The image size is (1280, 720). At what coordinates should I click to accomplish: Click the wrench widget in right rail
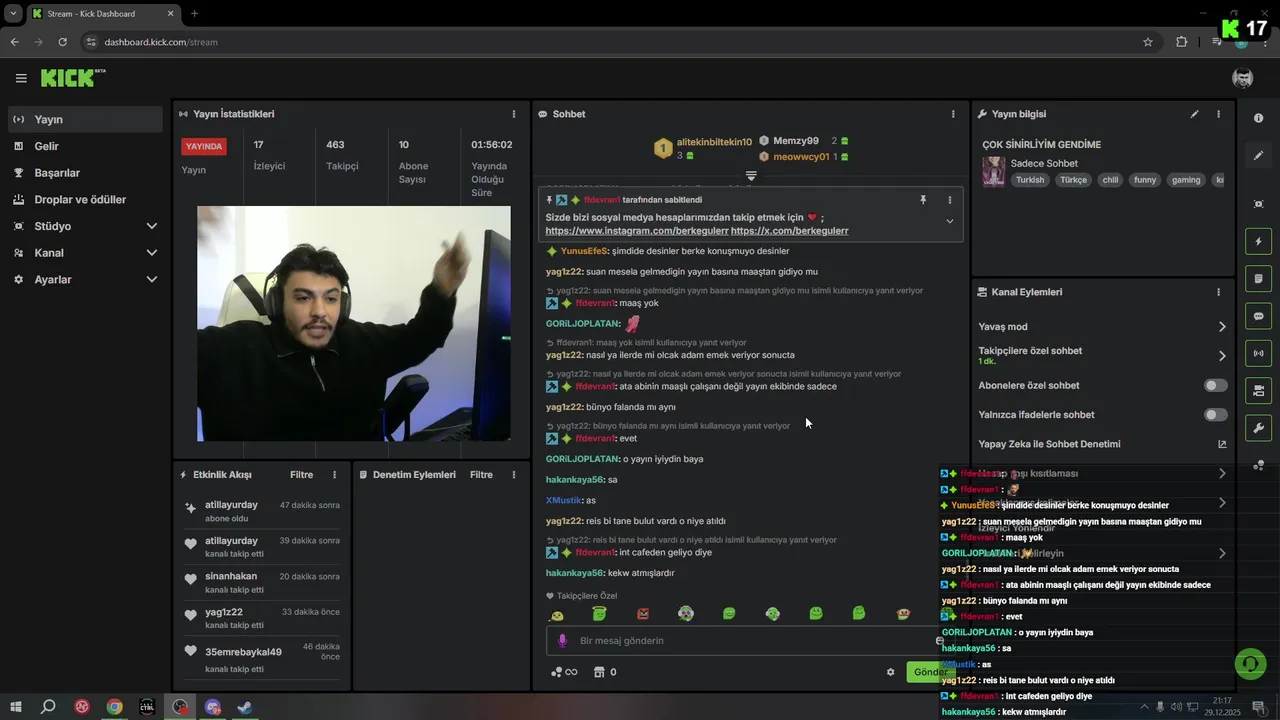click(1258, 428)
